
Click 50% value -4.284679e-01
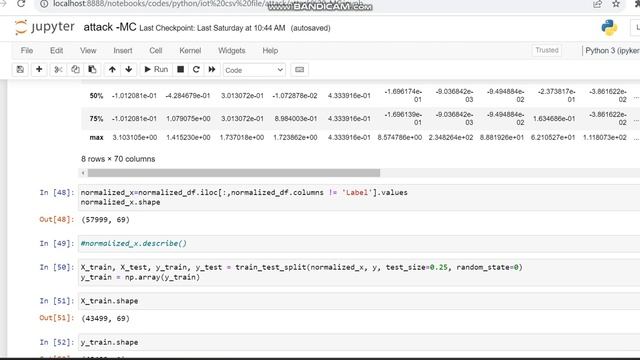click(x=188, y=96)
